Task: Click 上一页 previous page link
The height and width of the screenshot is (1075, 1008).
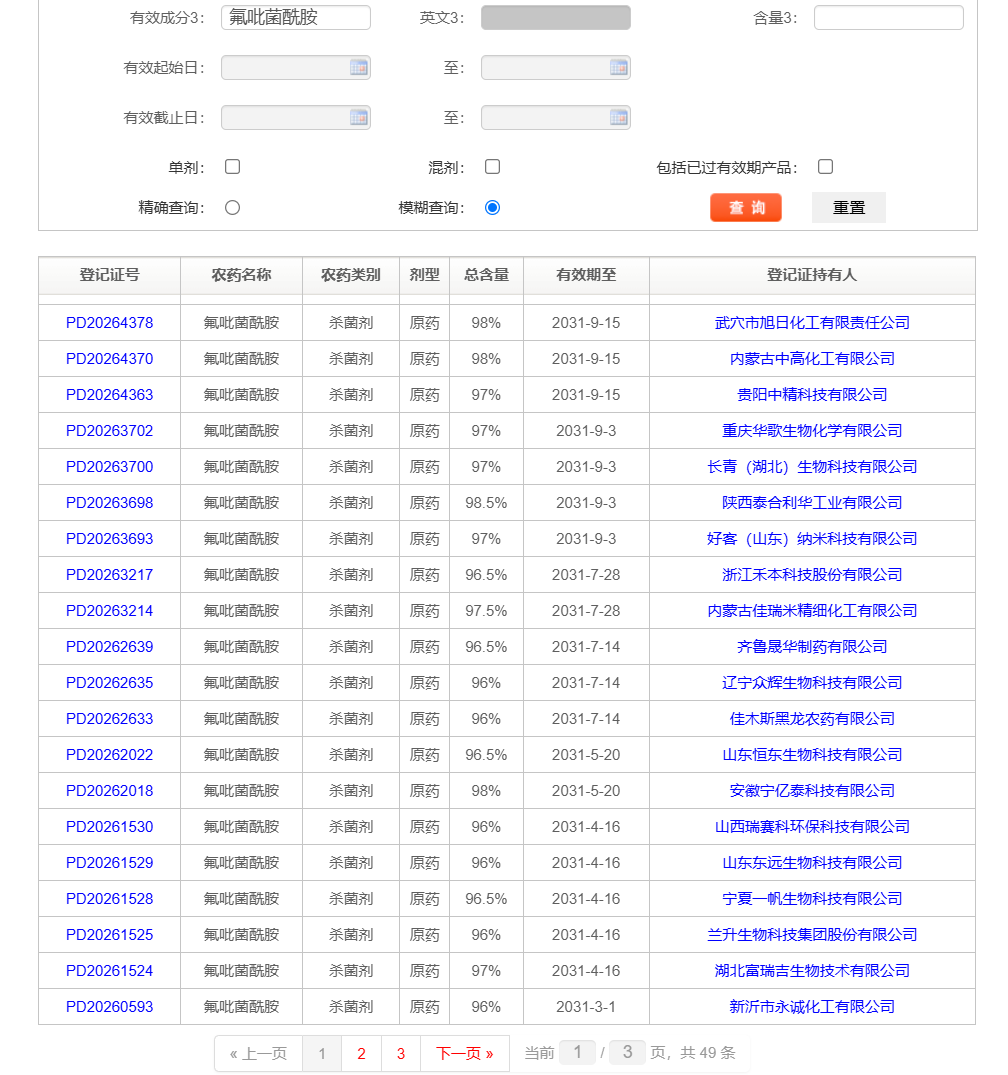Action: 259,1053
